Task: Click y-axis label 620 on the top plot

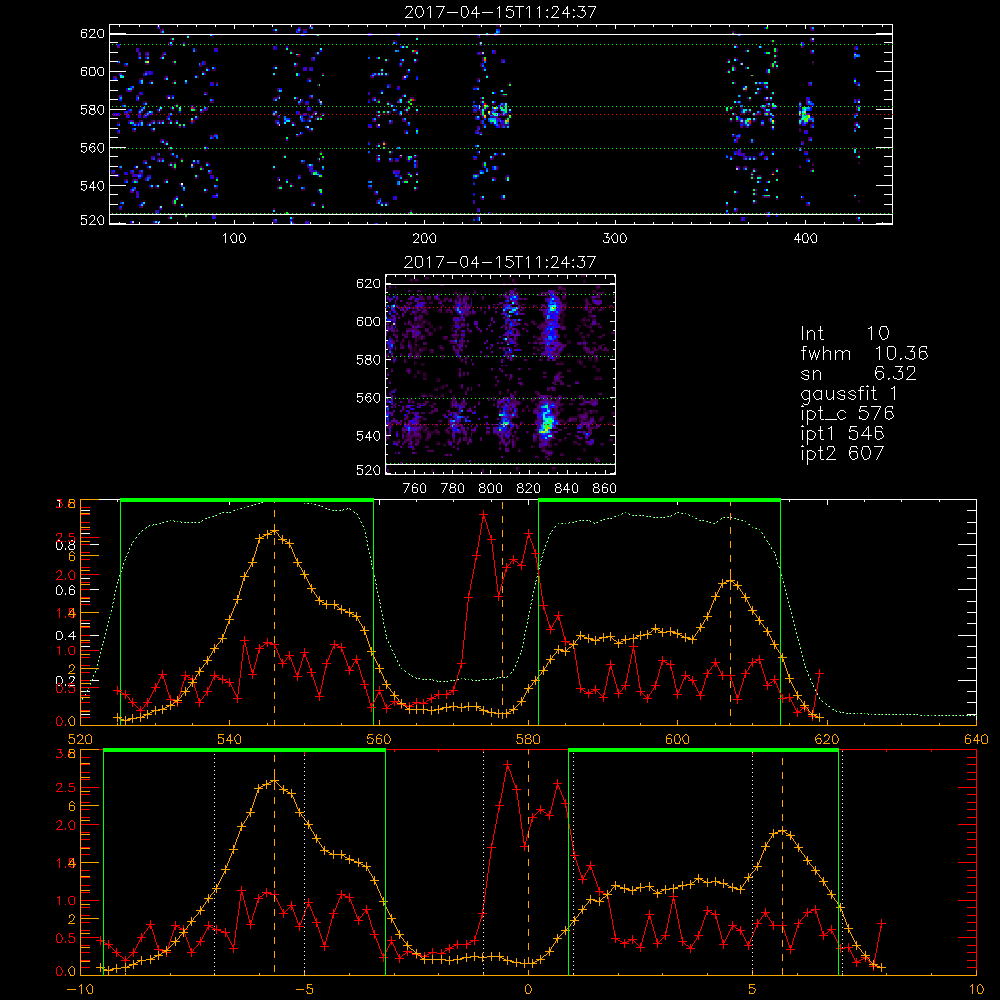Action: tap(92, 33)
